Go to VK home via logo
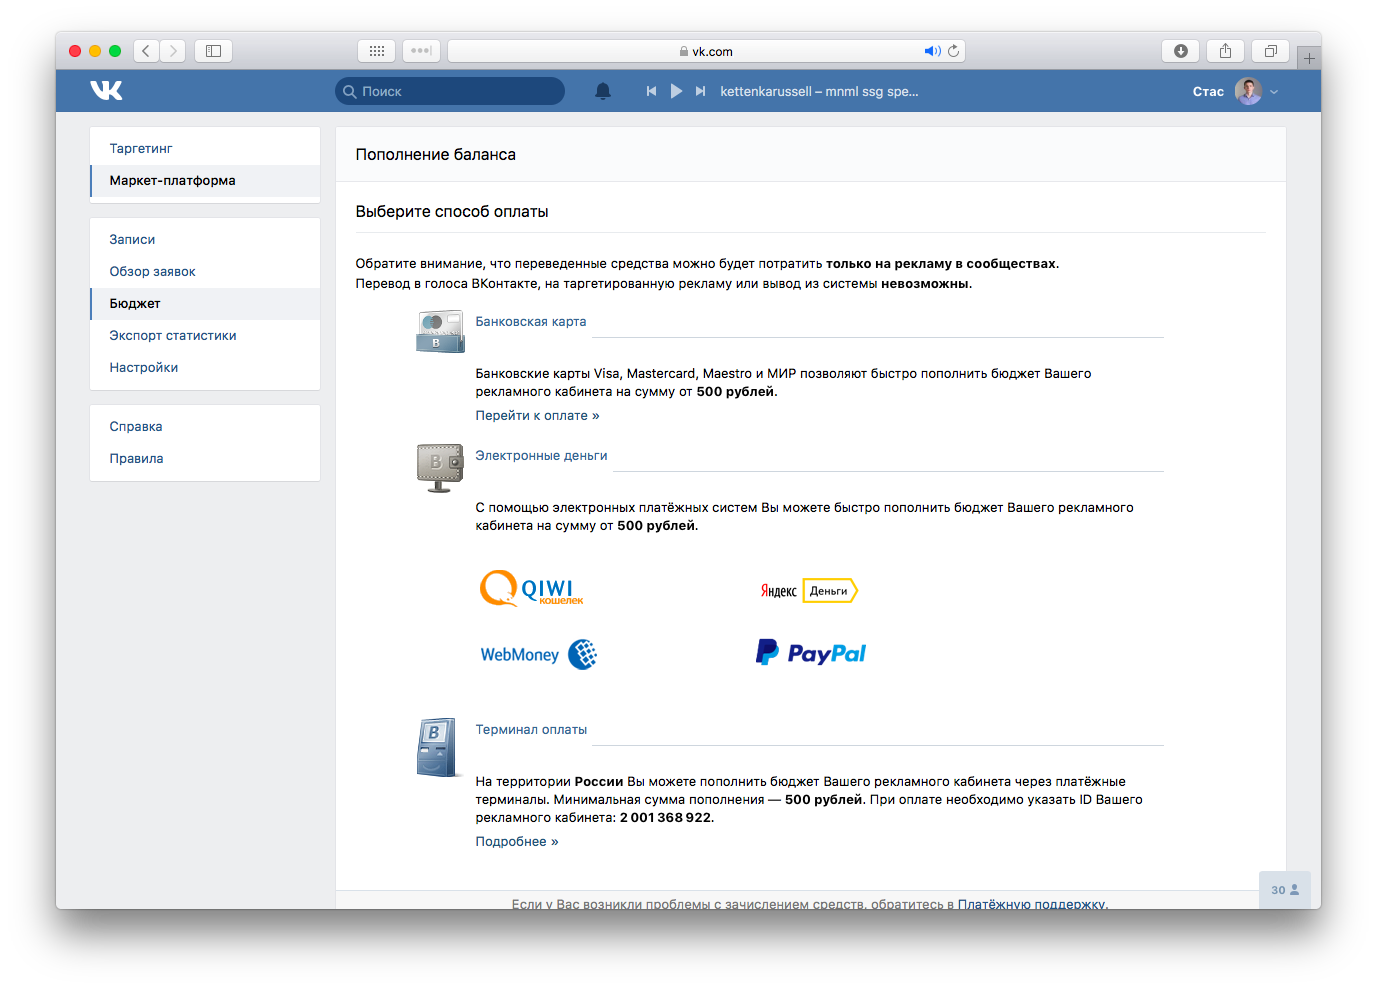This screenshot has height=989, width=1377. 106,91
